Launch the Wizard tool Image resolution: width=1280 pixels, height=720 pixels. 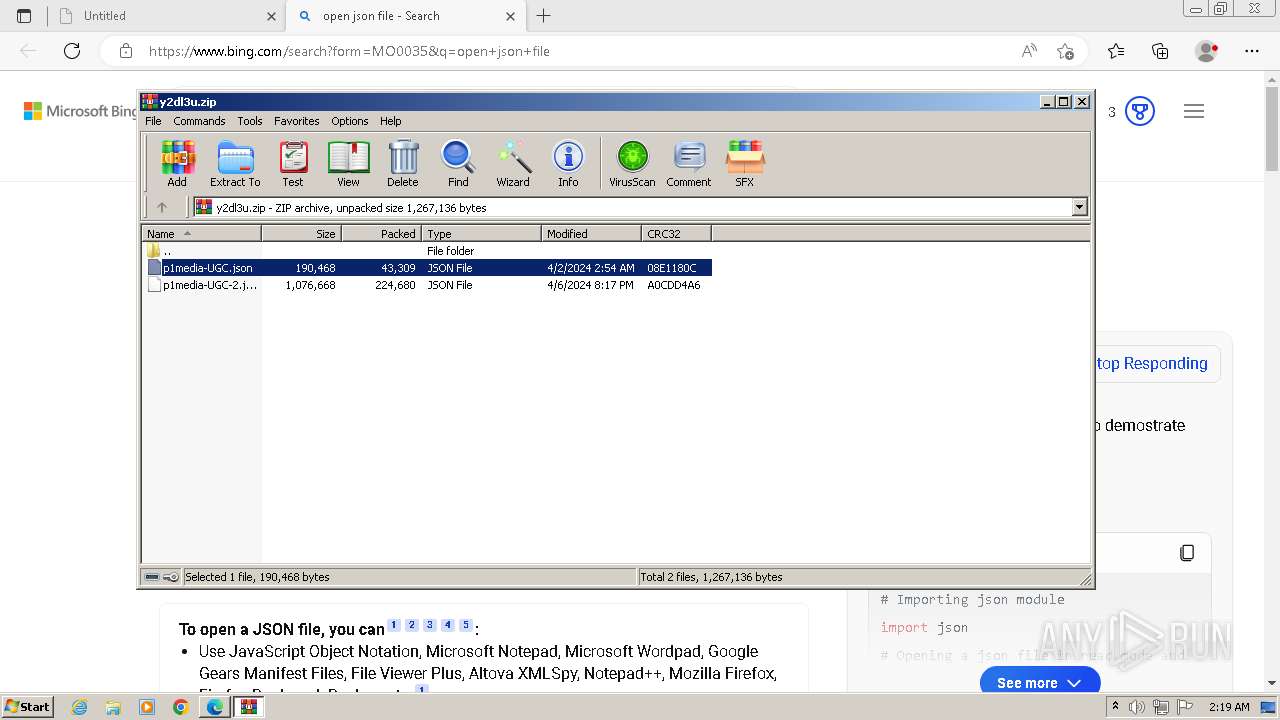pos(513,163)
